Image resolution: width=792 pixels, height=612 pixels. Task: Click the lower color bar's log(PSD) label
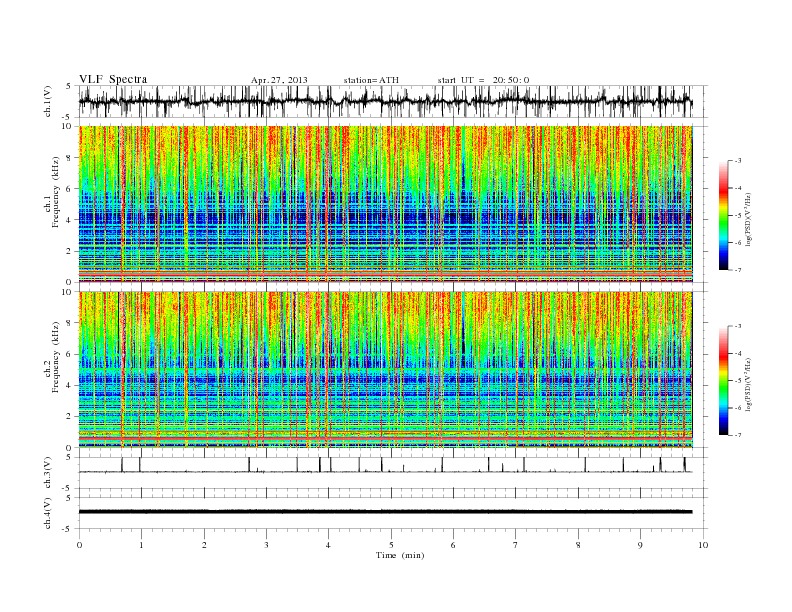pos(748,384)
